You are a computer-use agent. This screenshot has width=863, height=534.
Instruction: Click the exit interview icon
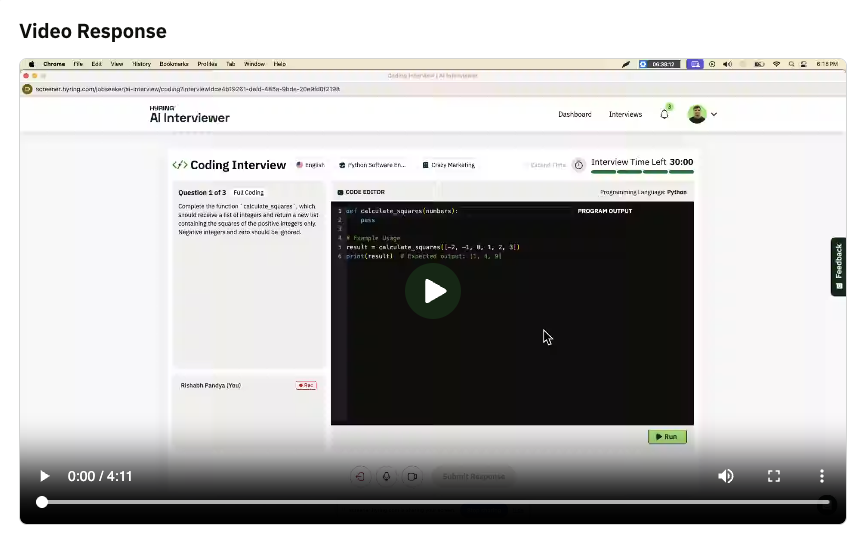point(360,477)
